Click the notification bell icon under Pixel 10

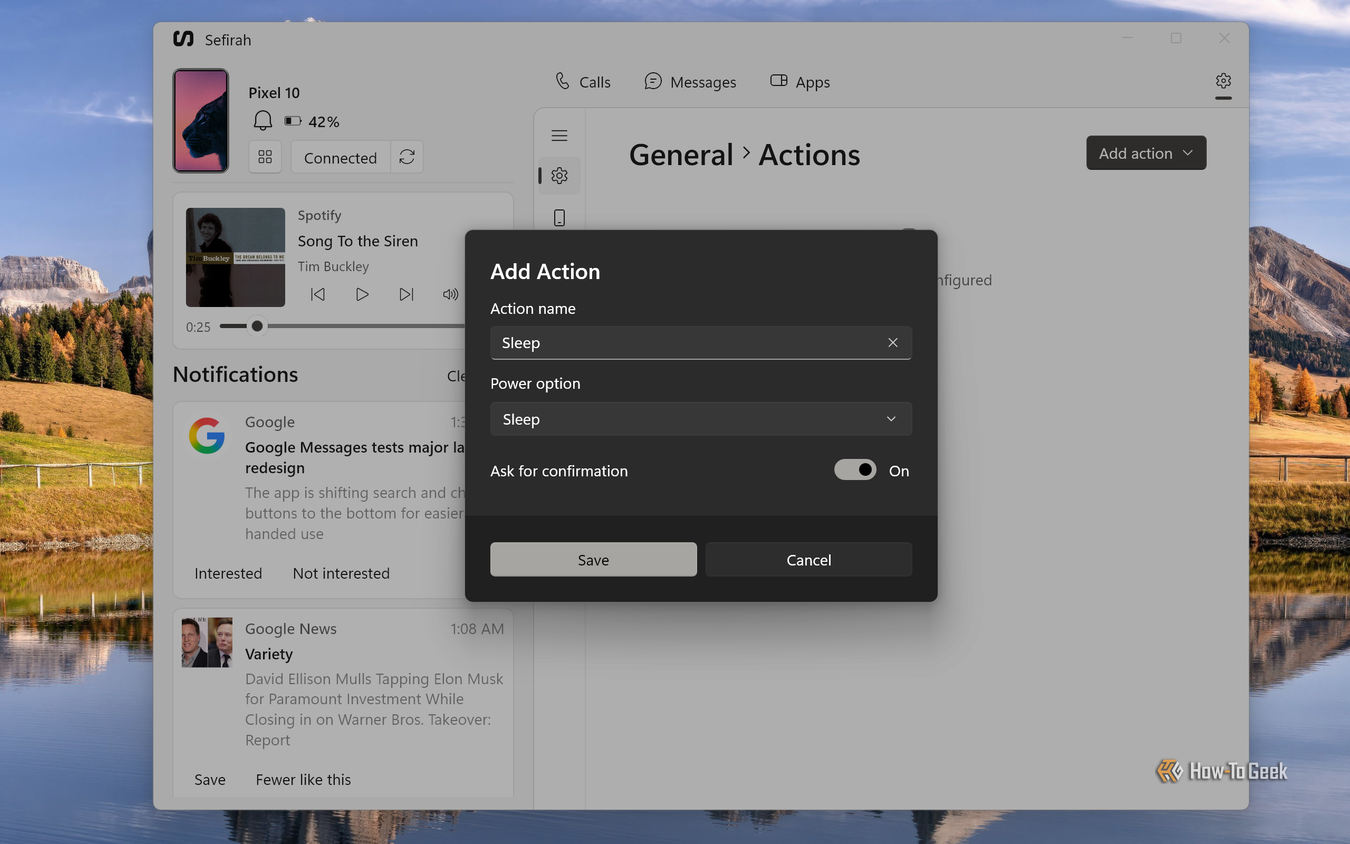262,121
